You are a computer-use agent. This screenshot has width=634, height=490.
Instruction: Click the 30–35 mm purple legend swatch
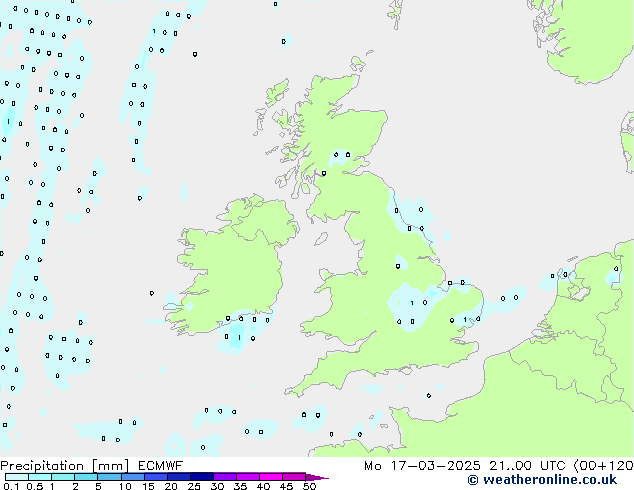click(x=225, y=477)
